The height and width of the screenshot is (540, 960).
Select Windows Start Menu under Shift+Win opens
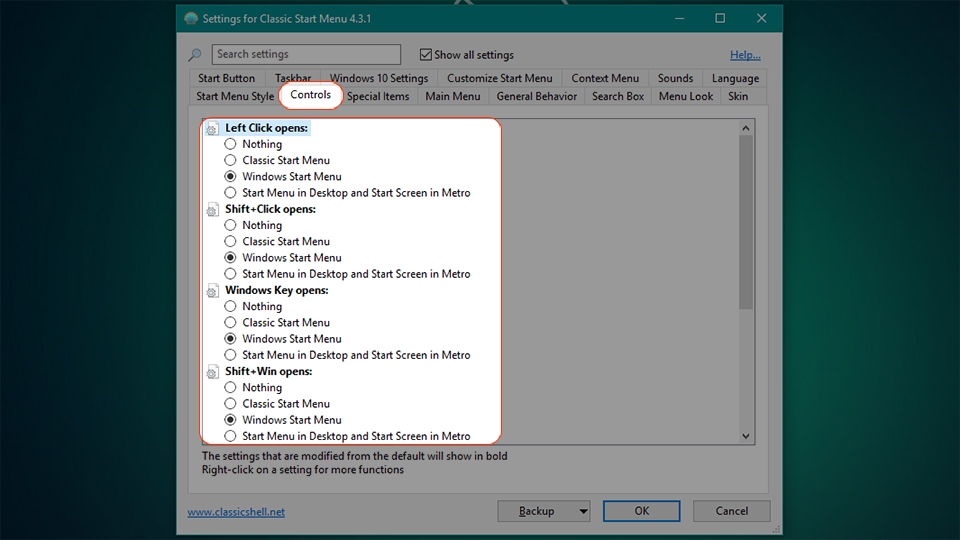[230, 420]
